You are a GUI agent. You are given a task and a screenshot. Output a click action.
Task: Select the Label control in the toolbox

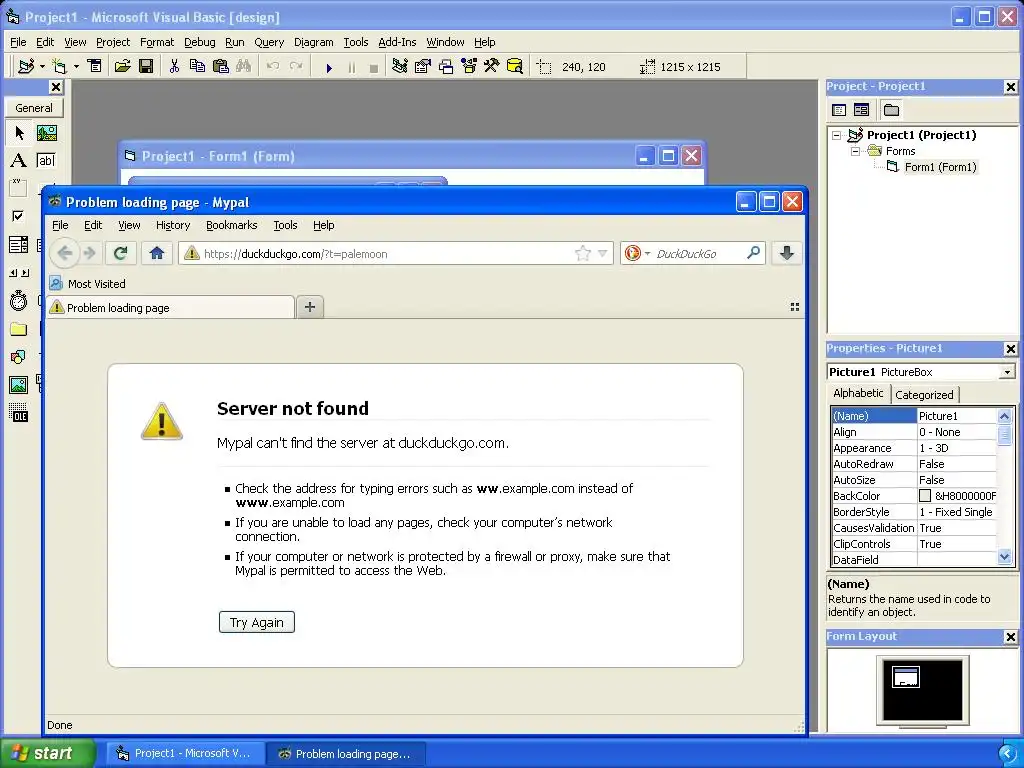(x=19, y=160)
